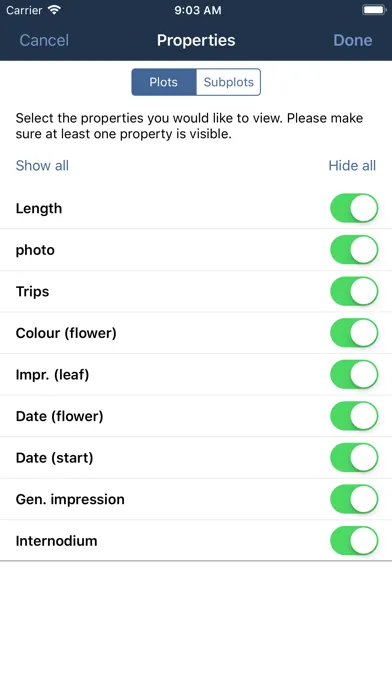This screenshot has height=696, width=392.
Task: Switch off Impr. (leaf) property
Action: [354, 374]
